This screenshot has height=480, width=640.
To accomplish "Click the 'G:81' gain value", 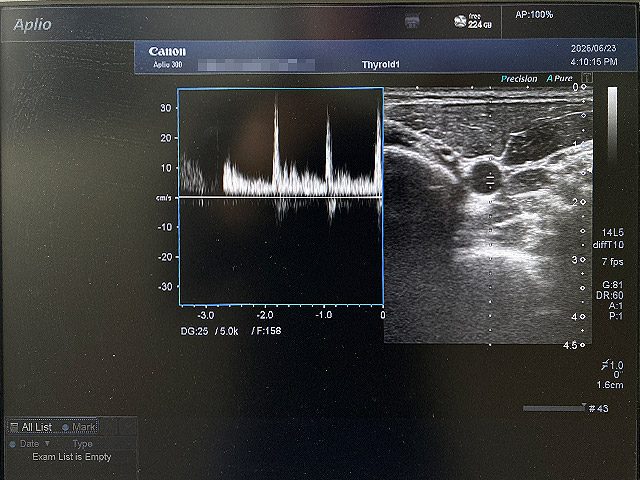I will click(613, 285).
